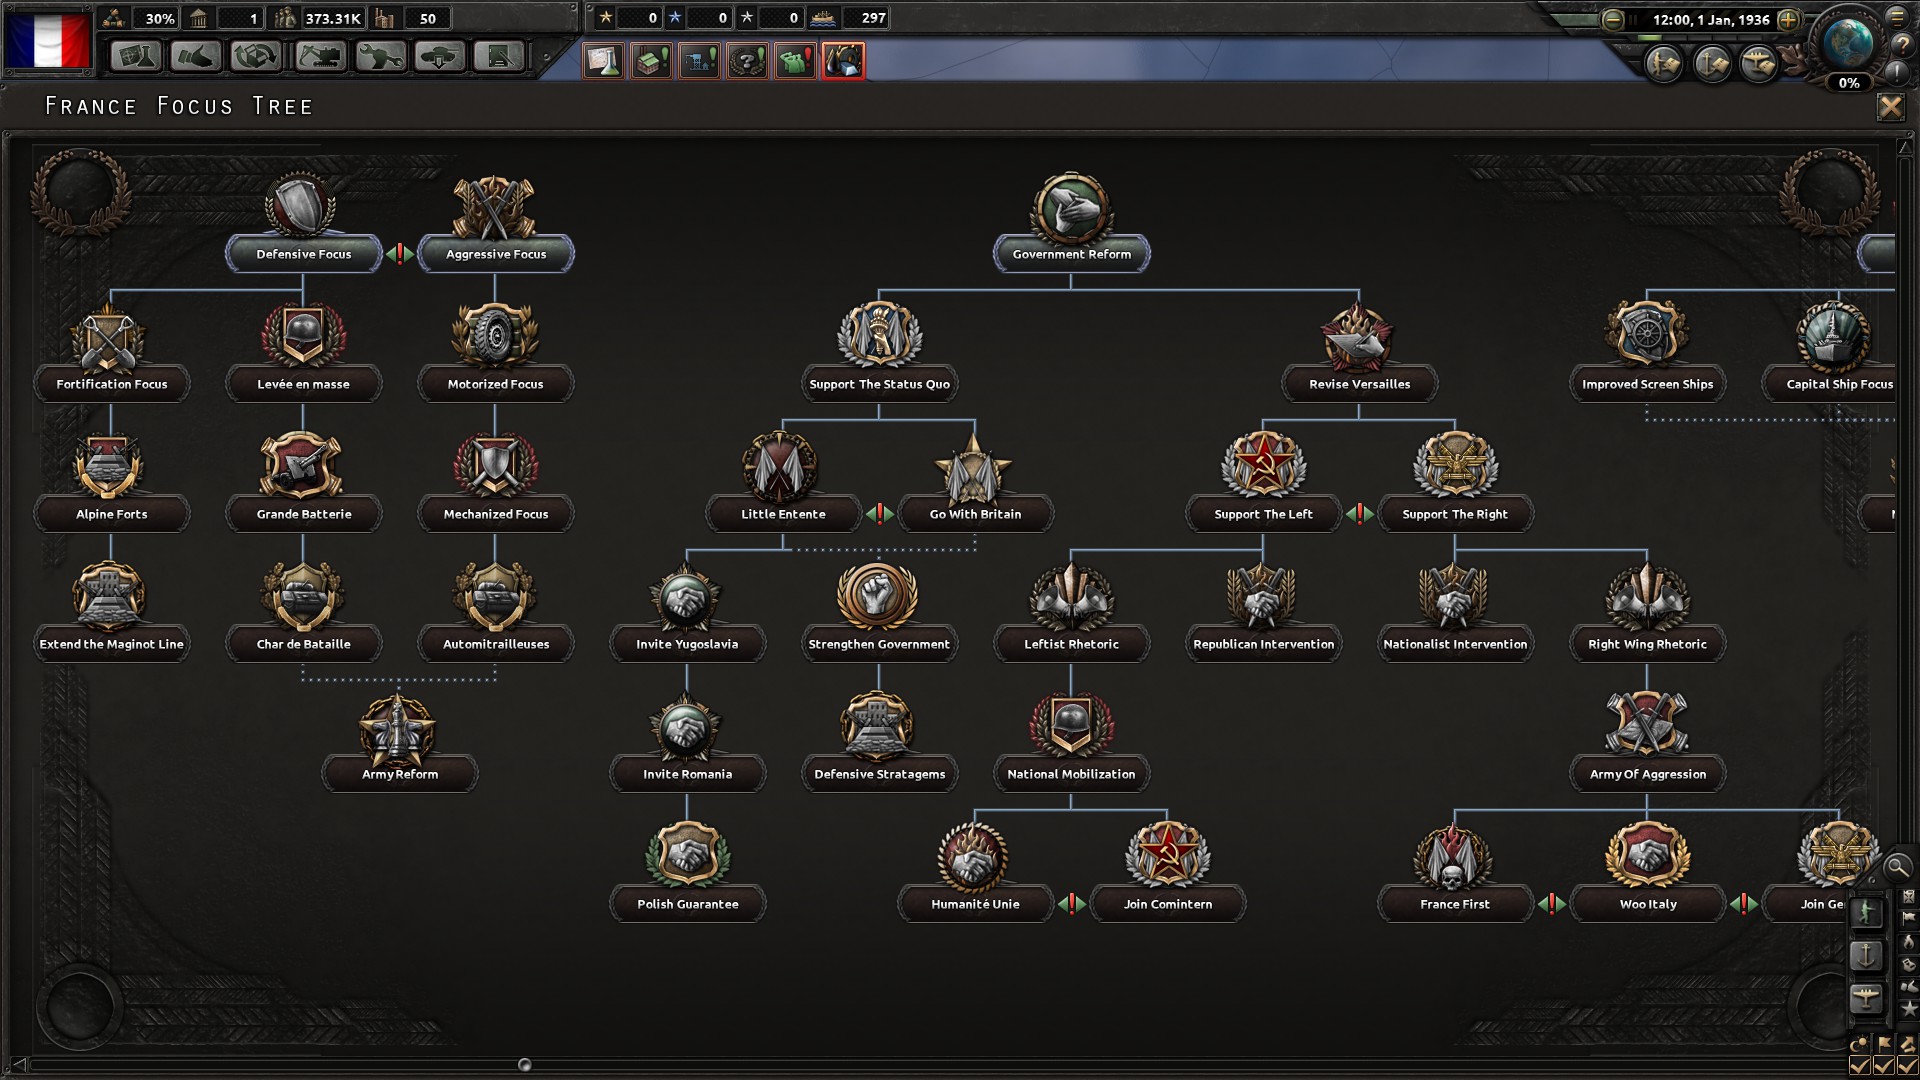Click the world tension globe
Image resolution: width=1920 pixels, height=1080 pixels.
click(x=1848, y=43)
